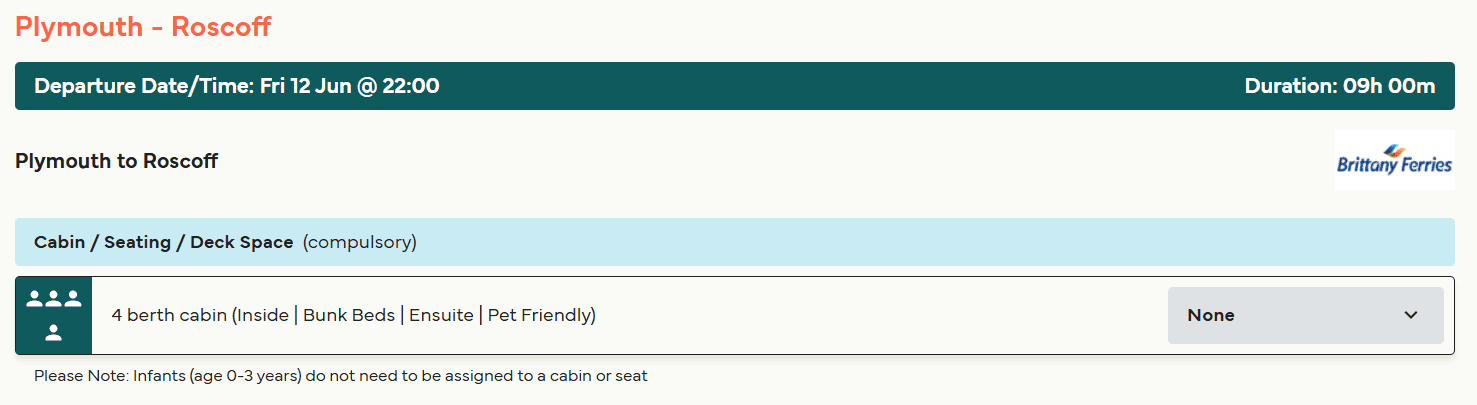Click the compulsory label in section header
The height and width of the screenshot is (405, 1477).
(360, 242)
